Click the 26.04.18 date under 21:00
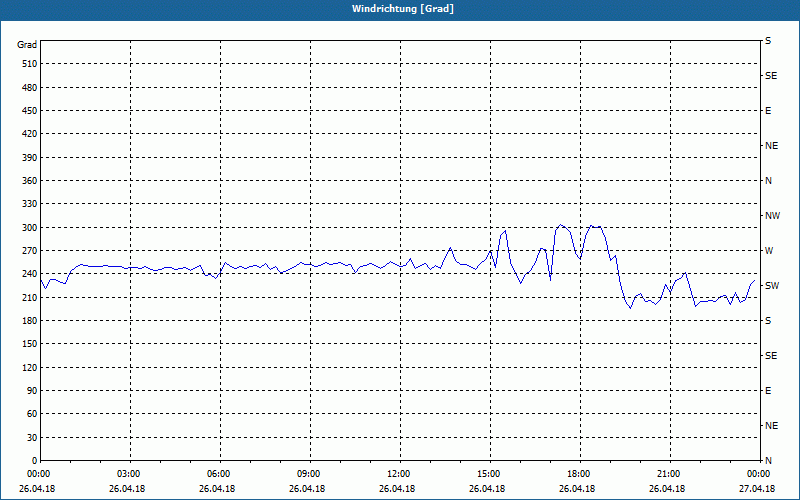Screen dimensions: 800x500 (x=667, y=488)
